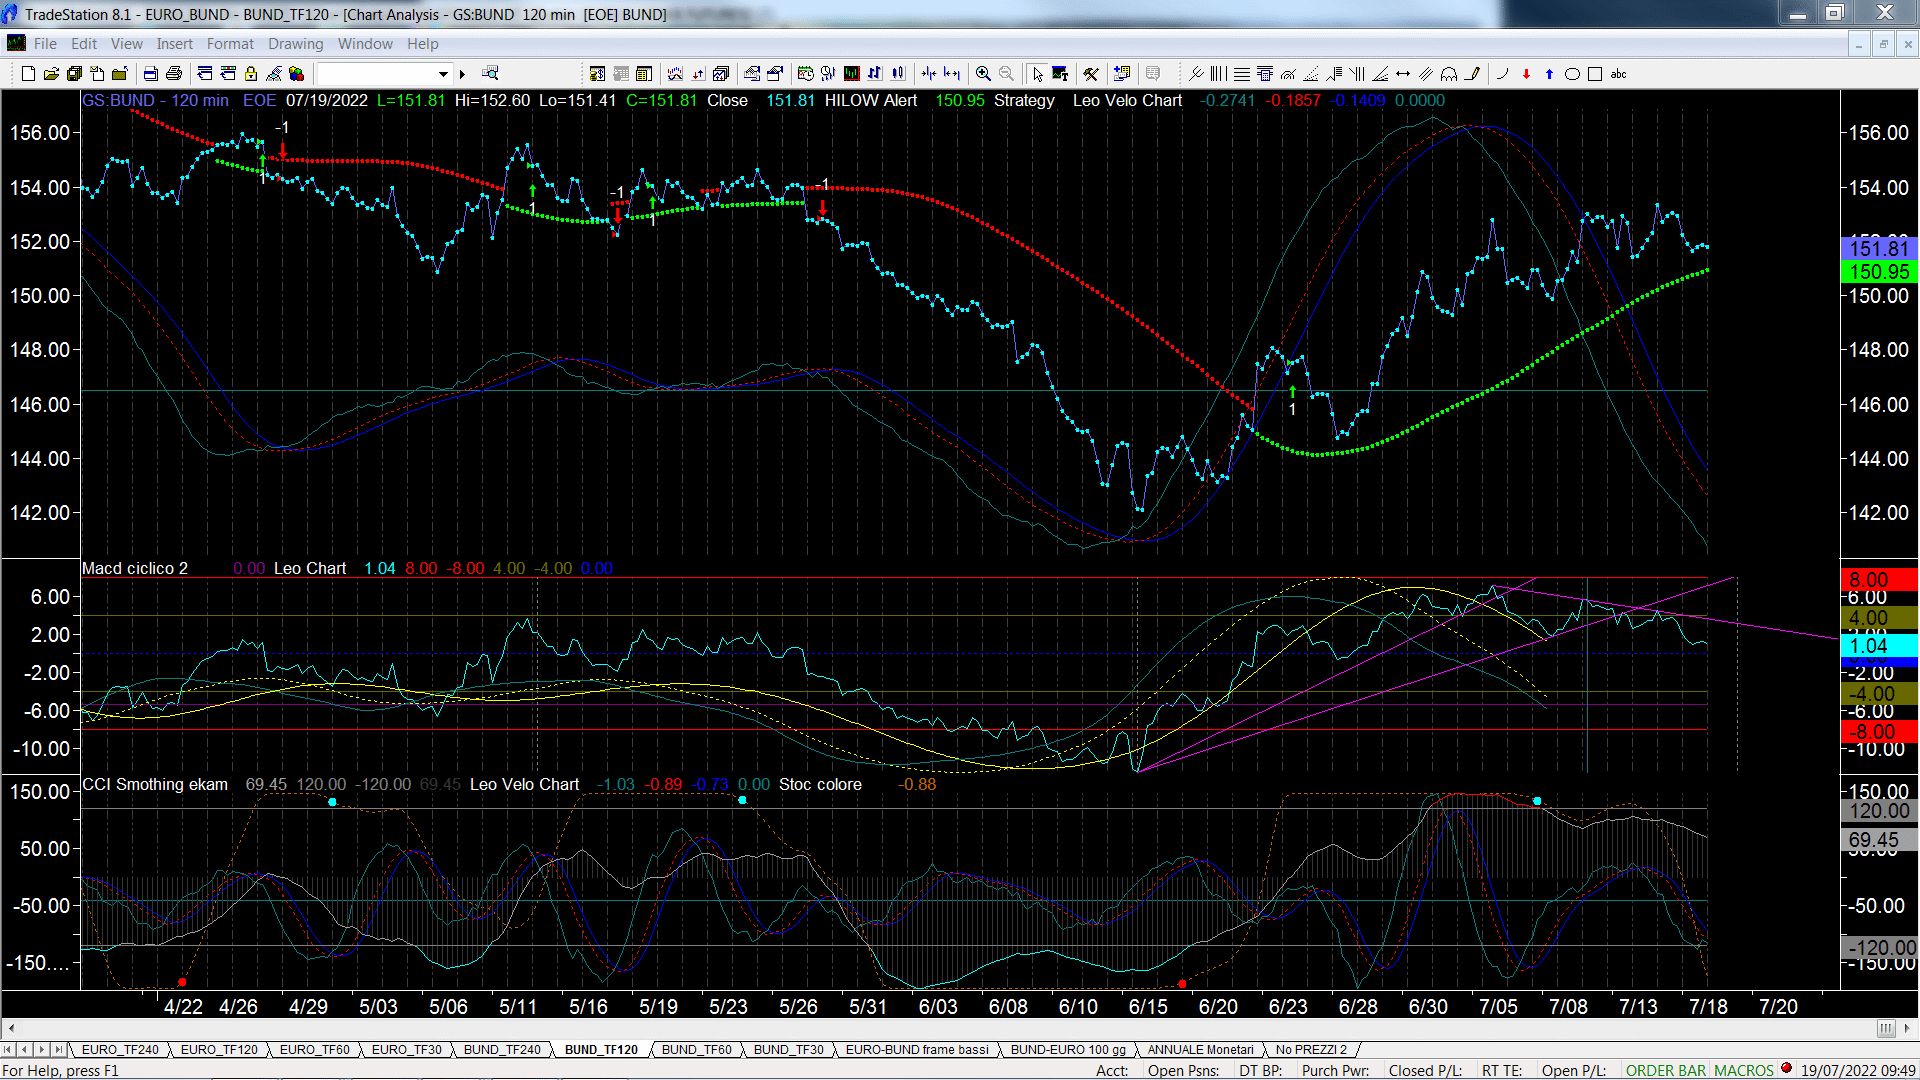
Task: Click the horizontal scrollbar left arrow
Action: (10, 1028)
